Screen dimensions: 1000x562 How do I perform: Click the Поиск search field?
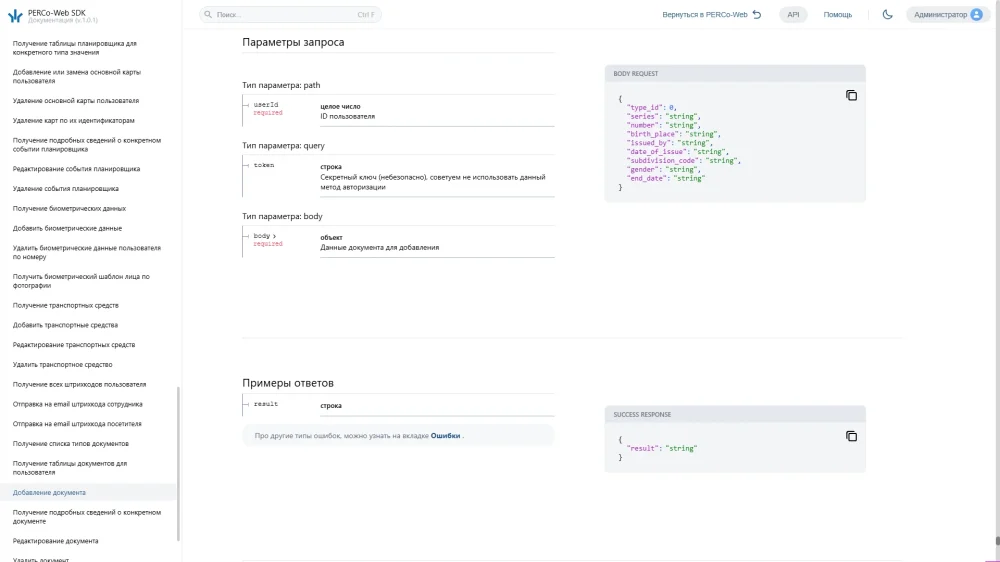(290, 15)
